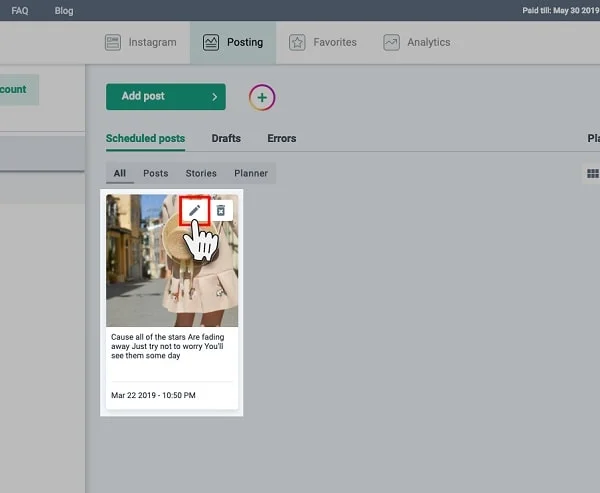
Task: Click the pencil edit icon on the post
Action: tap(195, 210)
